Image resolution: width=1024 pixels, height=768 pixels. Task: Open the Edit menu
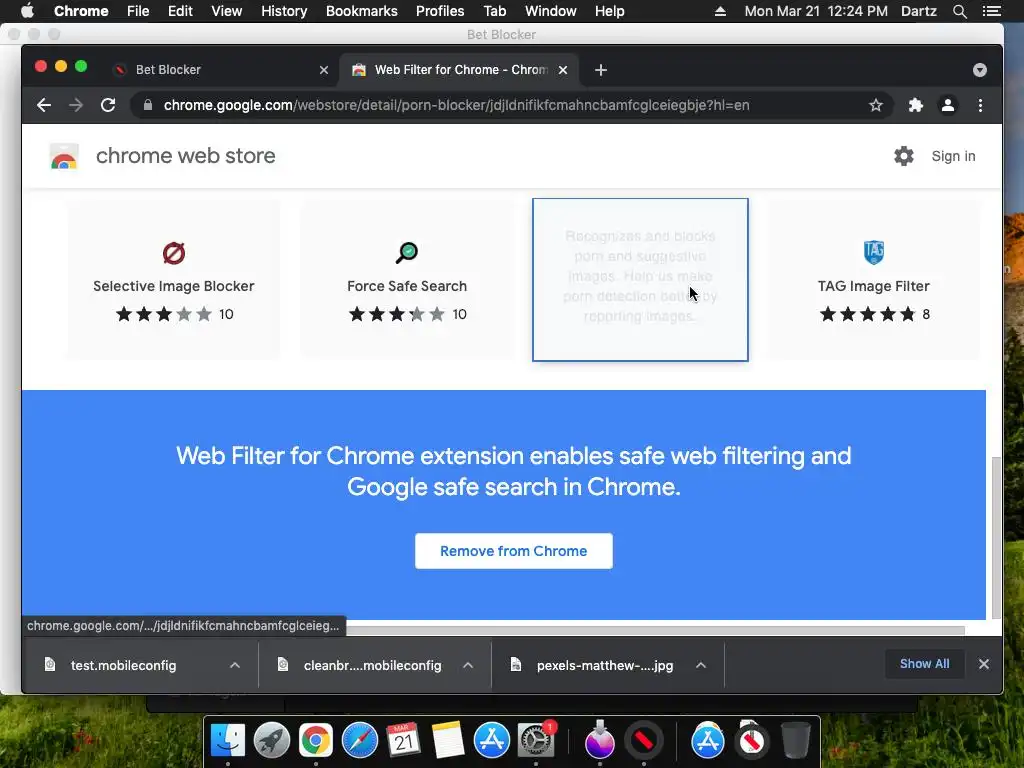[180, 11]
